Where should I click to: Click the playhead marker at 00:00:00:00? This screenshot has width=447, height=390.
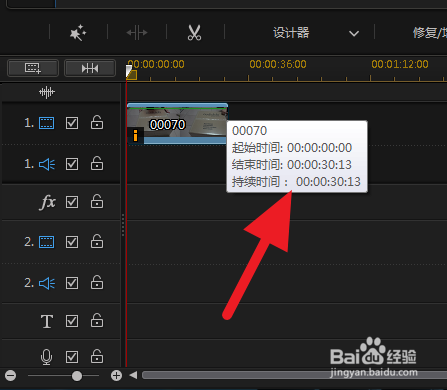point(130,72)
